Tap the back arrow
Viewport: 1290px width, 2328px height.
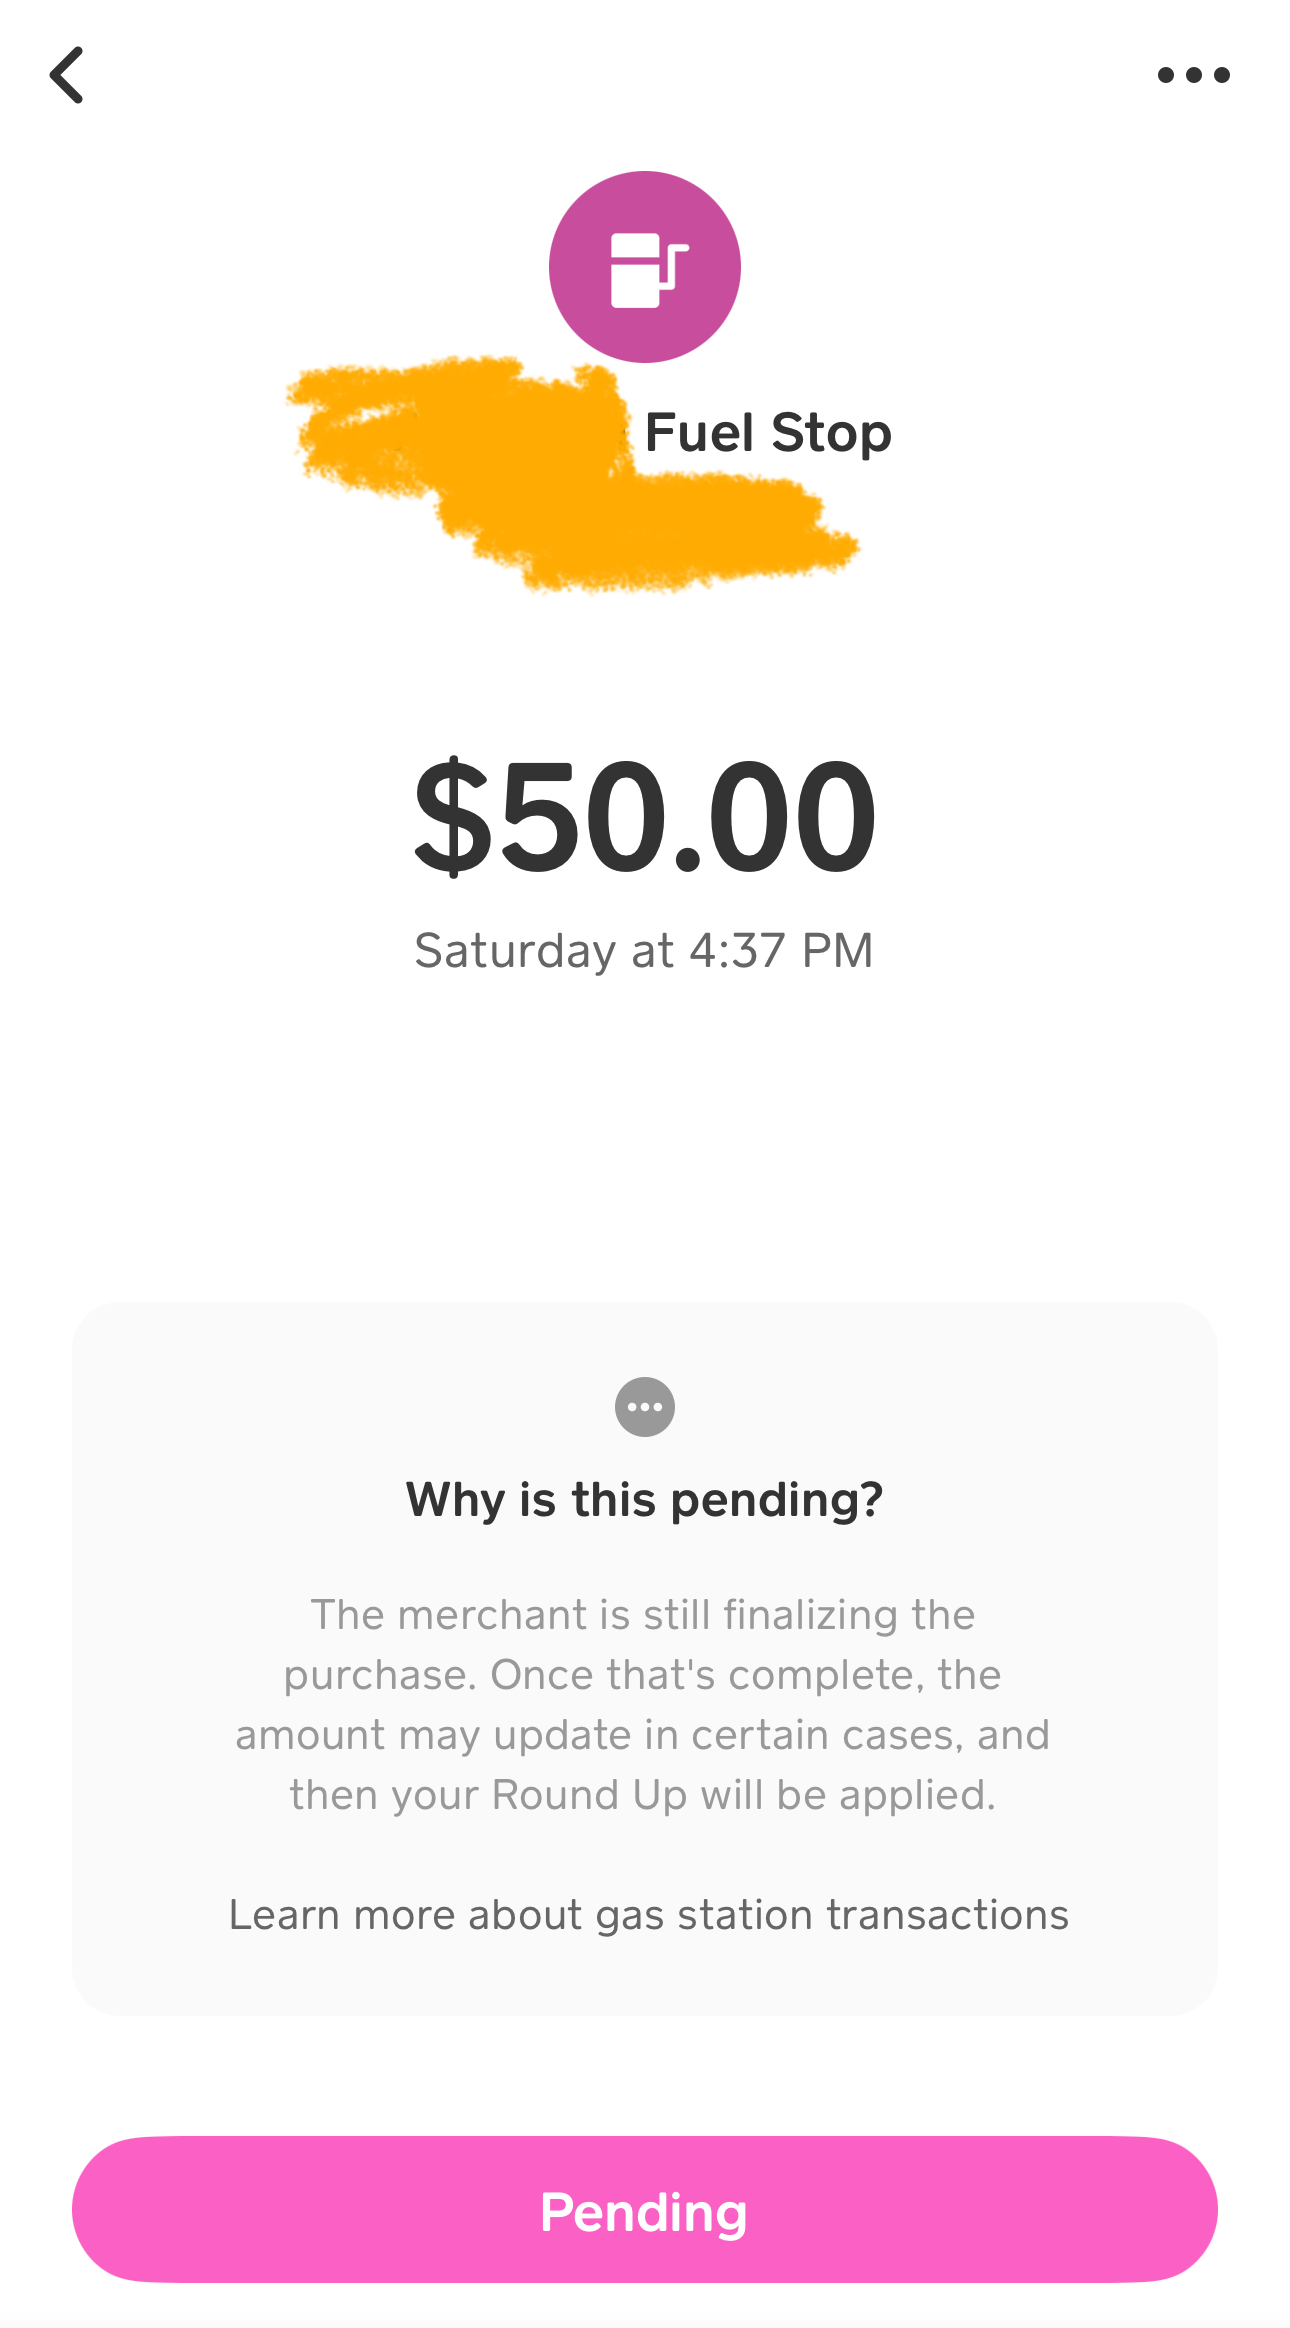pyautogui.click(x=67, y=75)
